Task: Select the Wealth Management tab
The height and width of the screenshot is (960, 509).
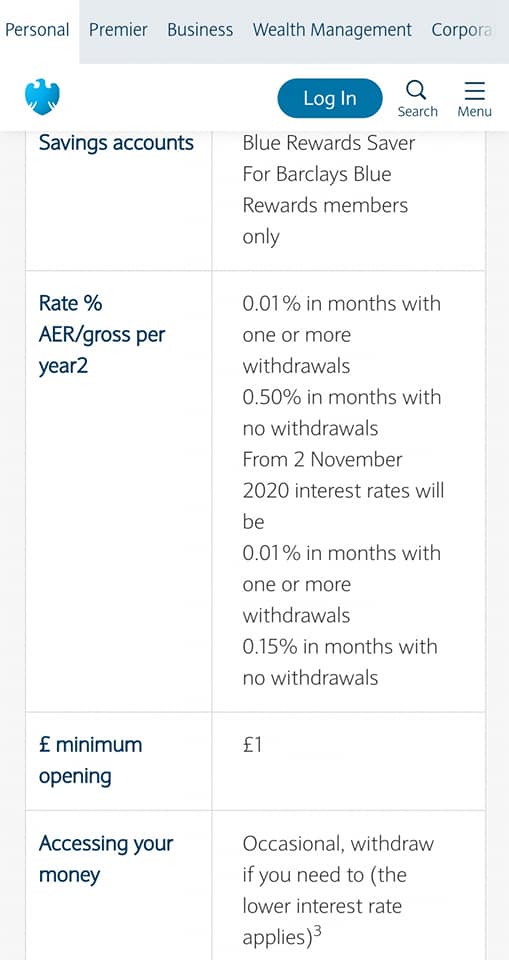Action: click(x=333, y=30)
